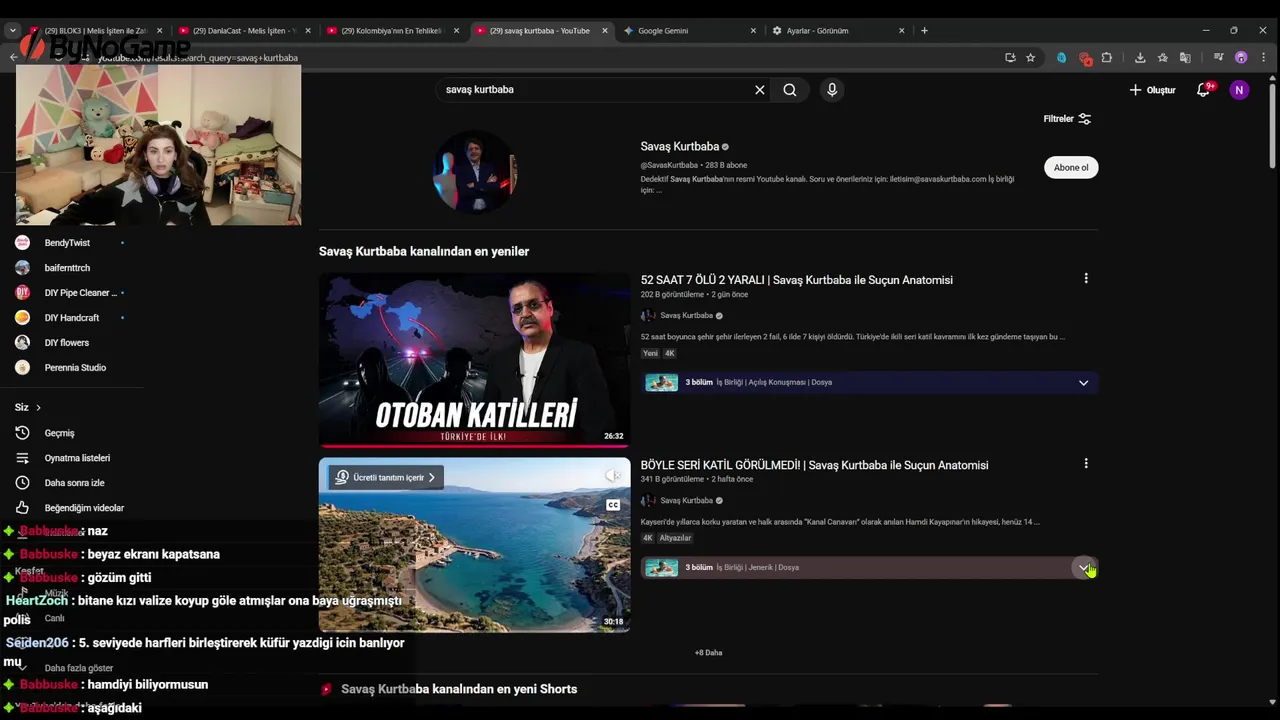The height and width of the screenshot is (720, 1280).
Task: Open the Filtreler filter options
Action: (x=1067, y=119)
